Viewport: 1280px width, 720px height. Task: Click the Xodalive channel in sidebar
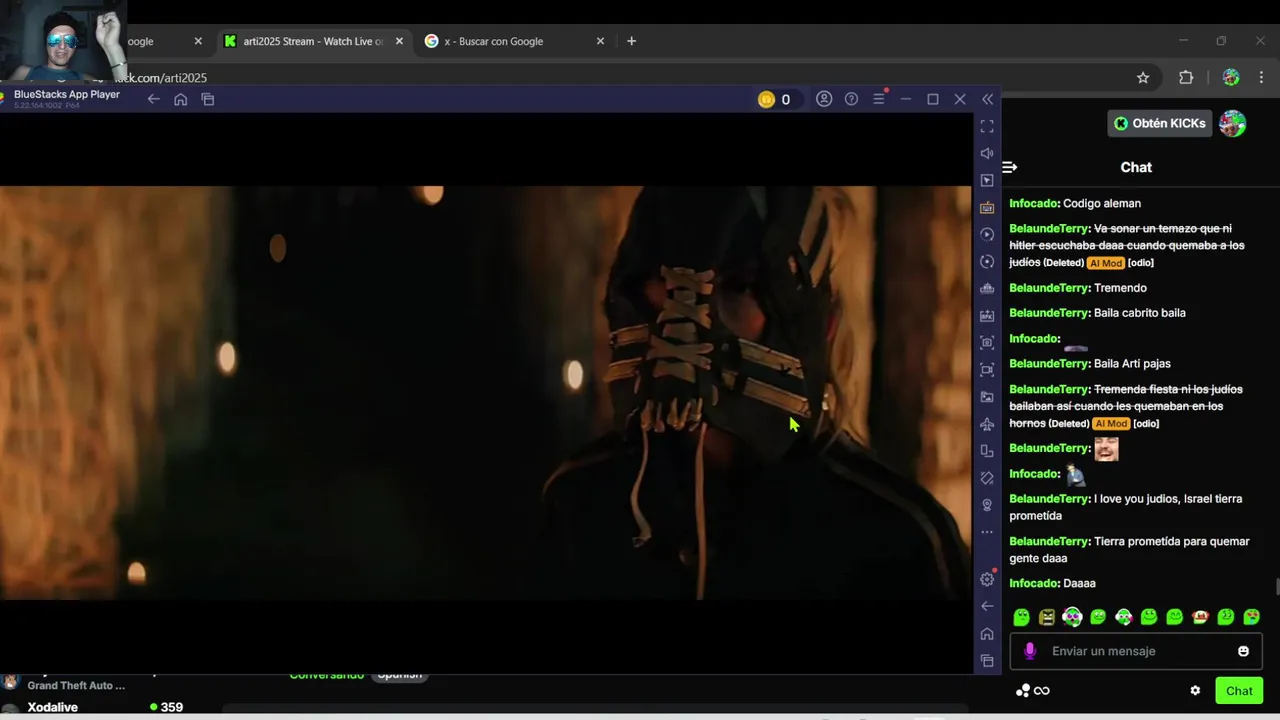(x=53, y=707)
